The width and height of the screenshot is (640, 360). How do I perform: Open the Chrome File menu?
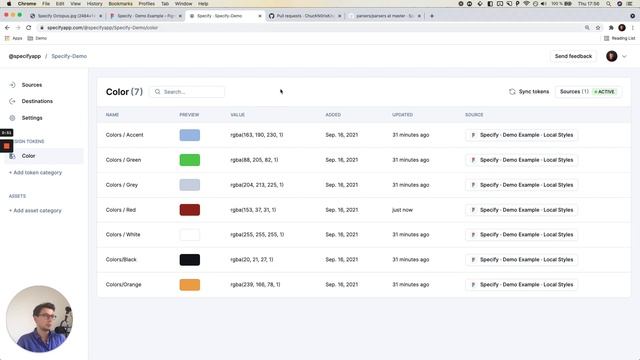point(46,4)
